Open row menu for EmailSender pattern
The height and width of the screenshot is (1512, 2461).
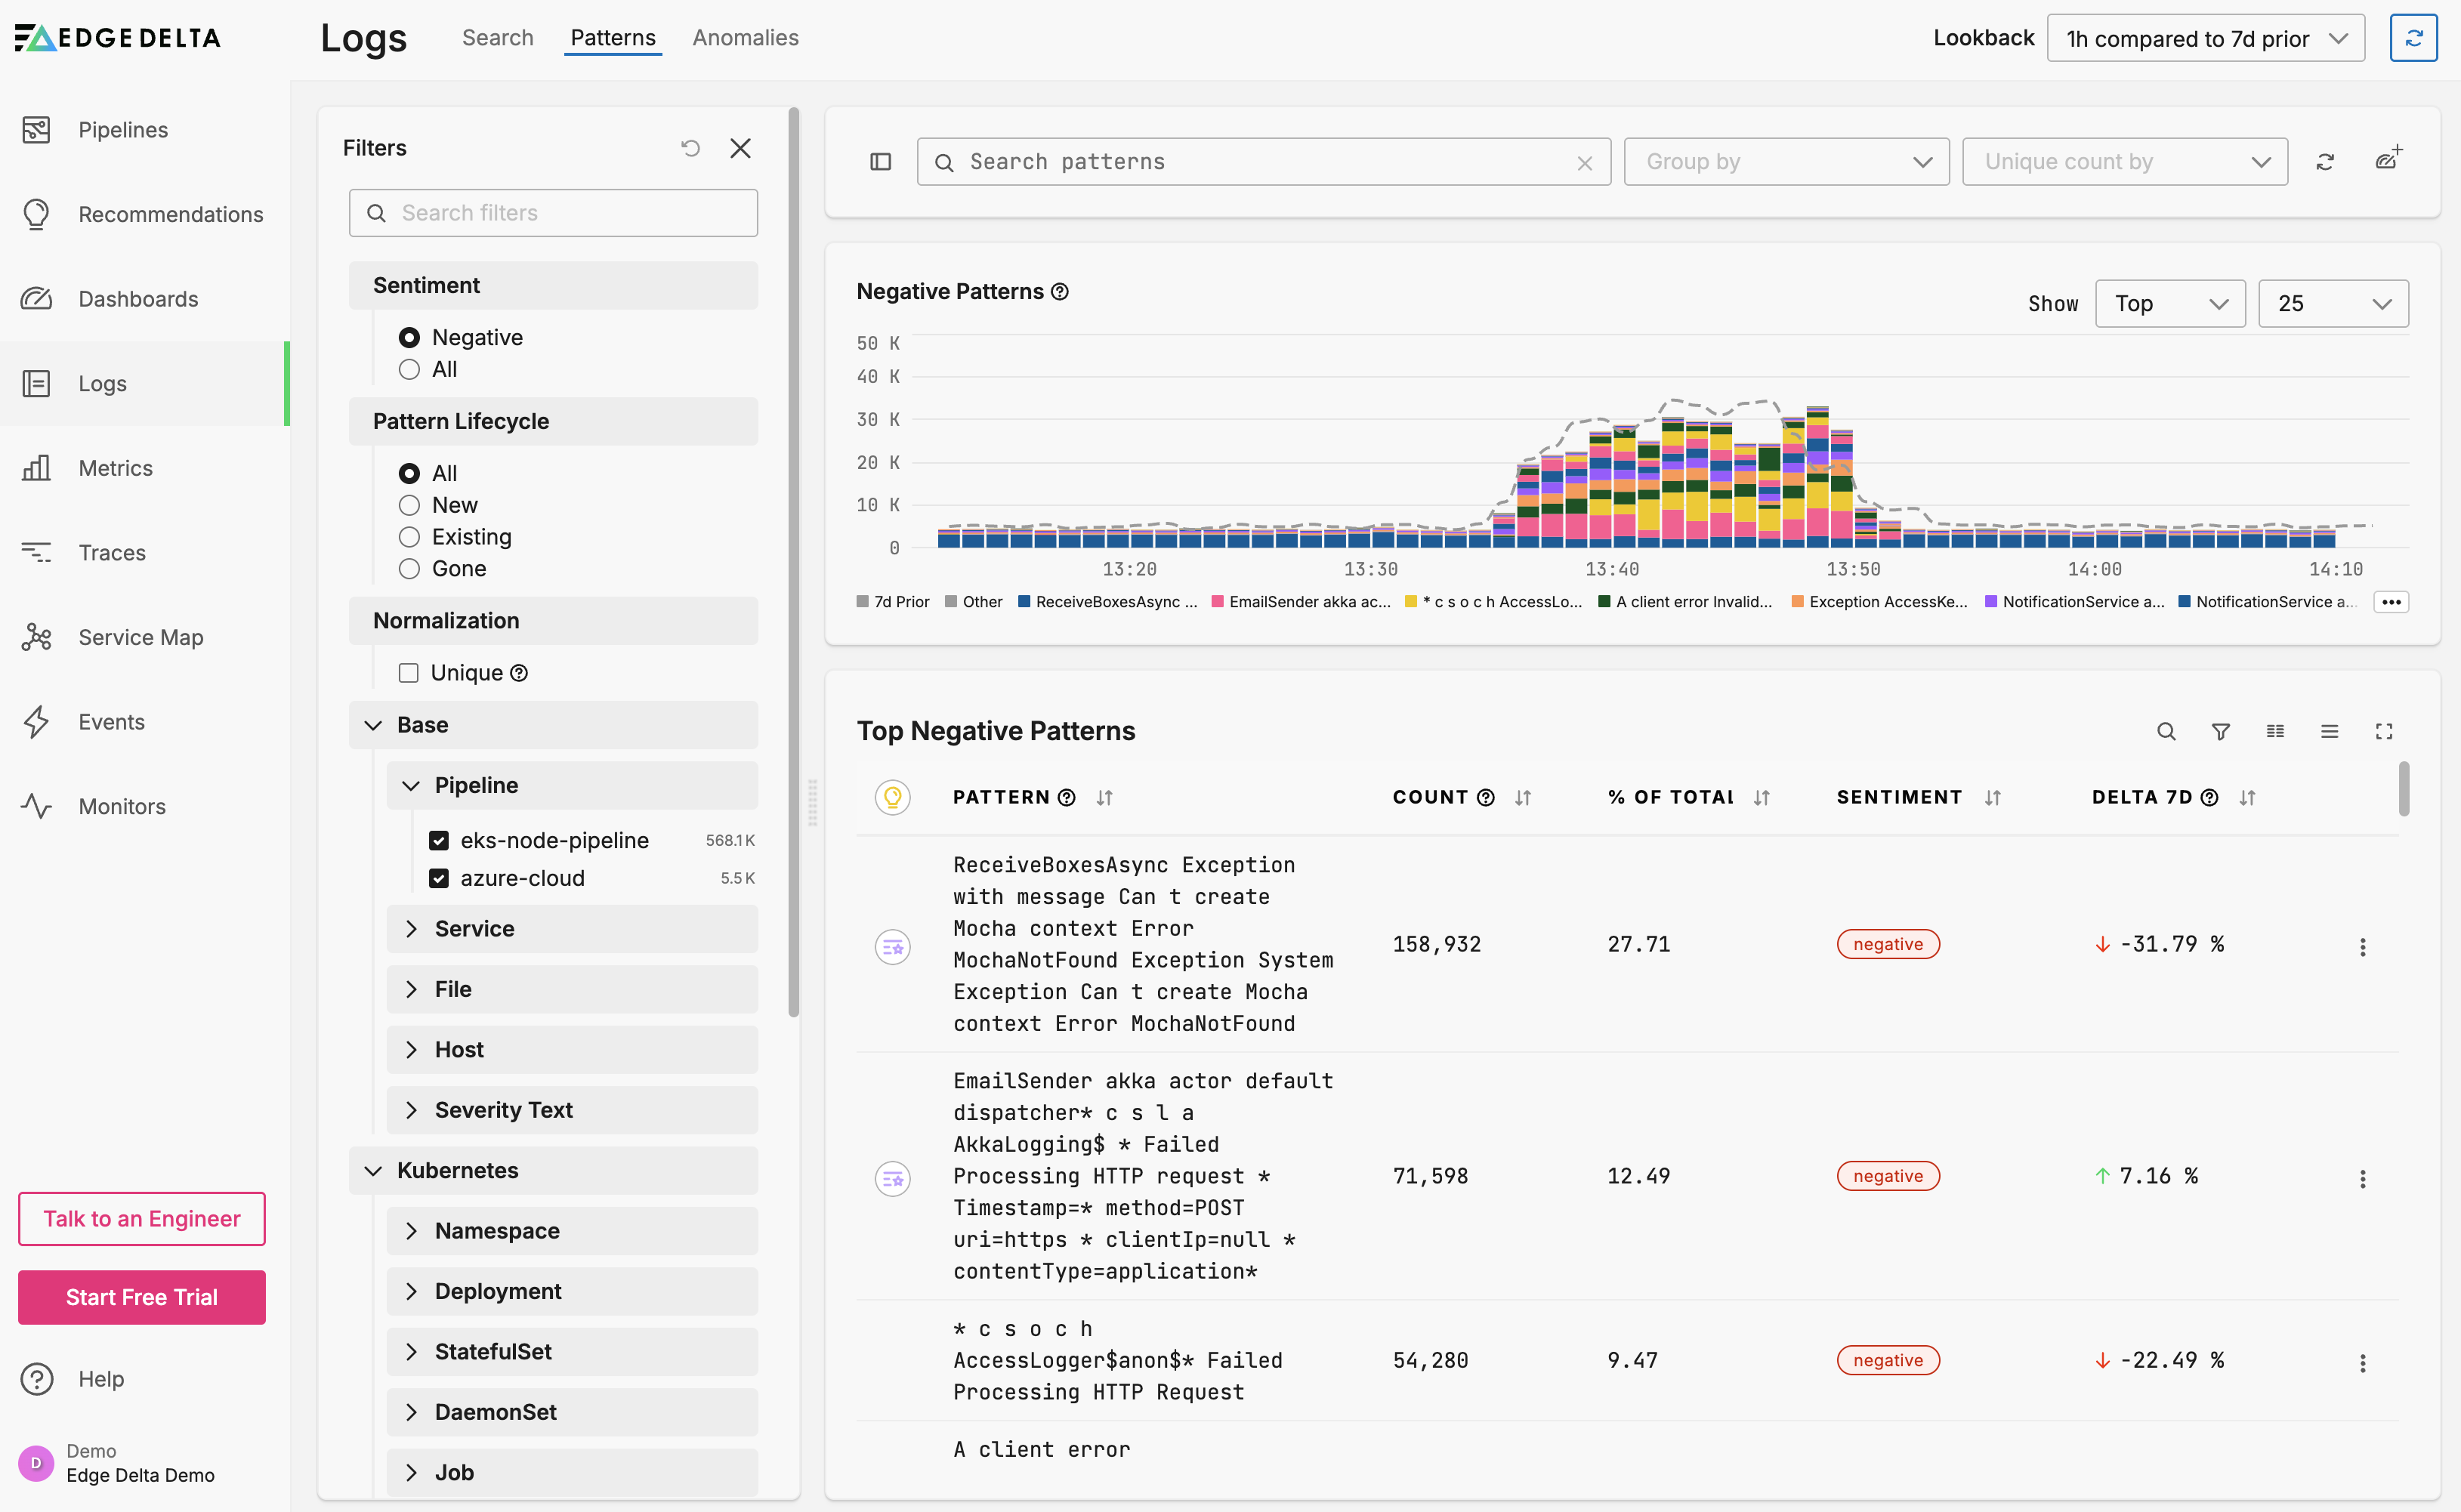click(2362, 1179)
